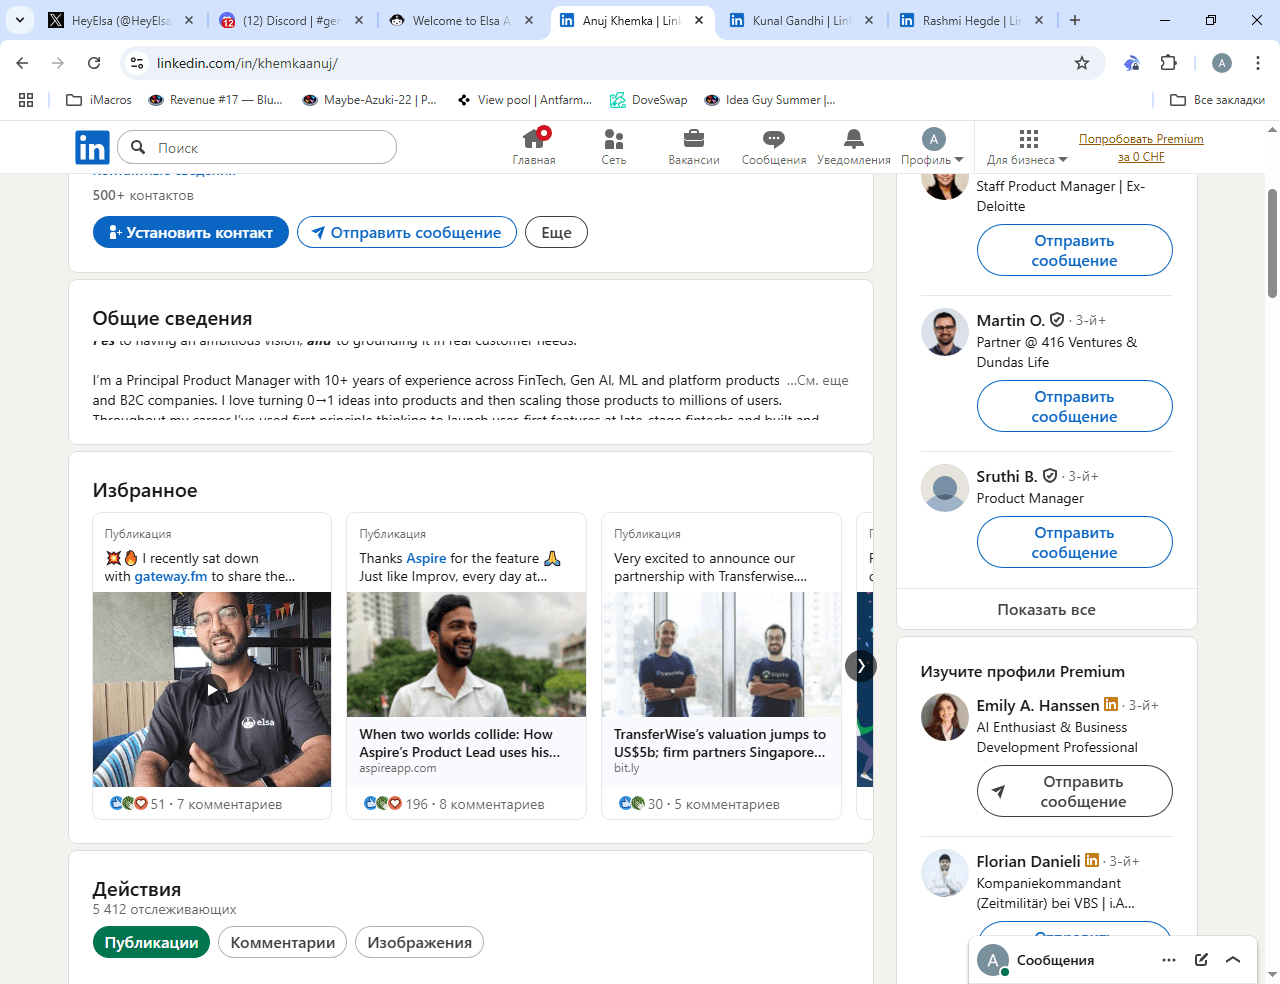Open the Еще more options button
This screenshot has width=1280, height=984.
coord(556,232)
